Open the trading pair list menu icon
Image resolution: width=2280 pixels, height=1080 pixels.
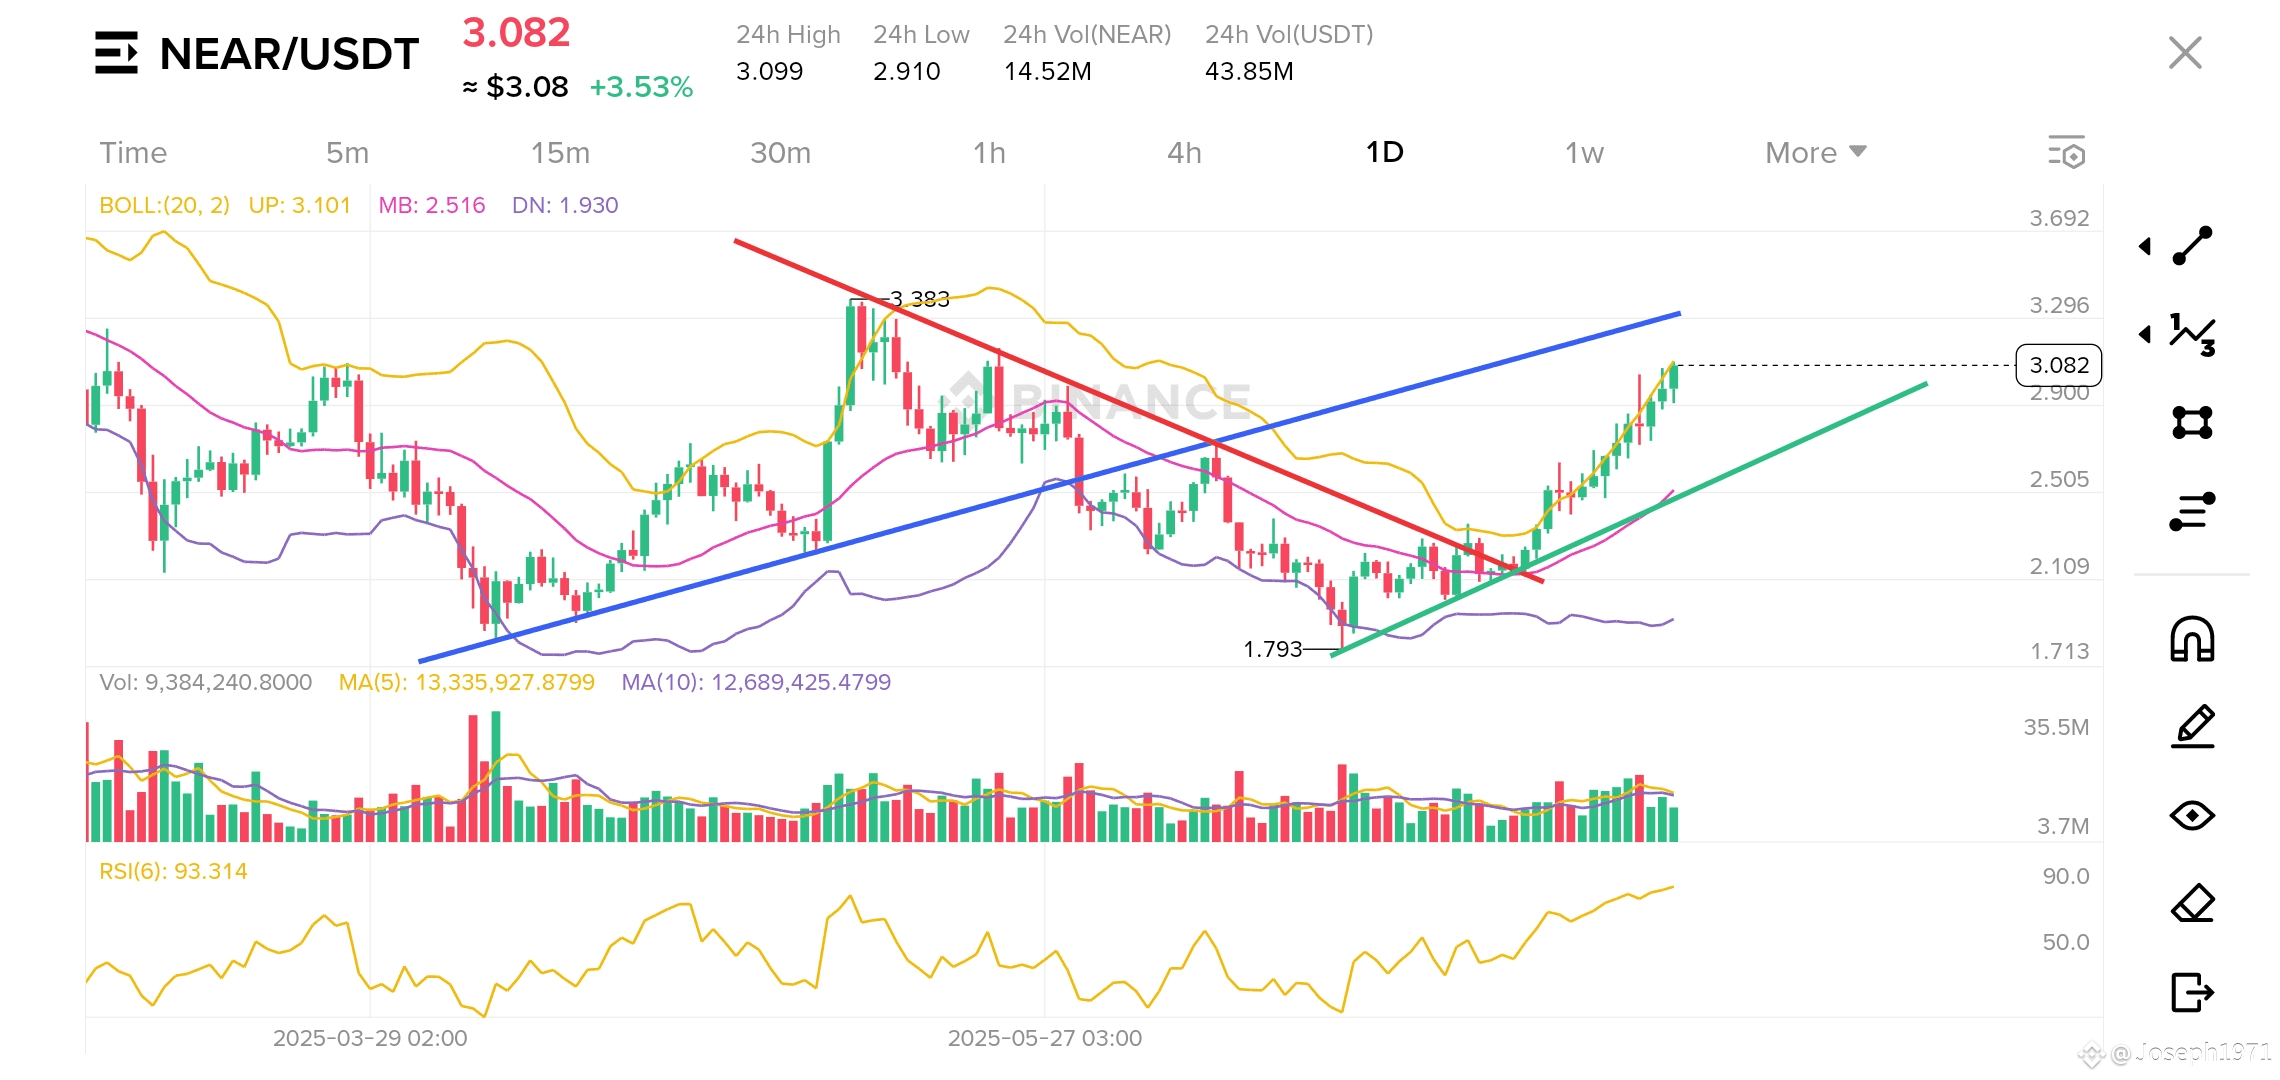pyautogui.click(x=116, y=53)
